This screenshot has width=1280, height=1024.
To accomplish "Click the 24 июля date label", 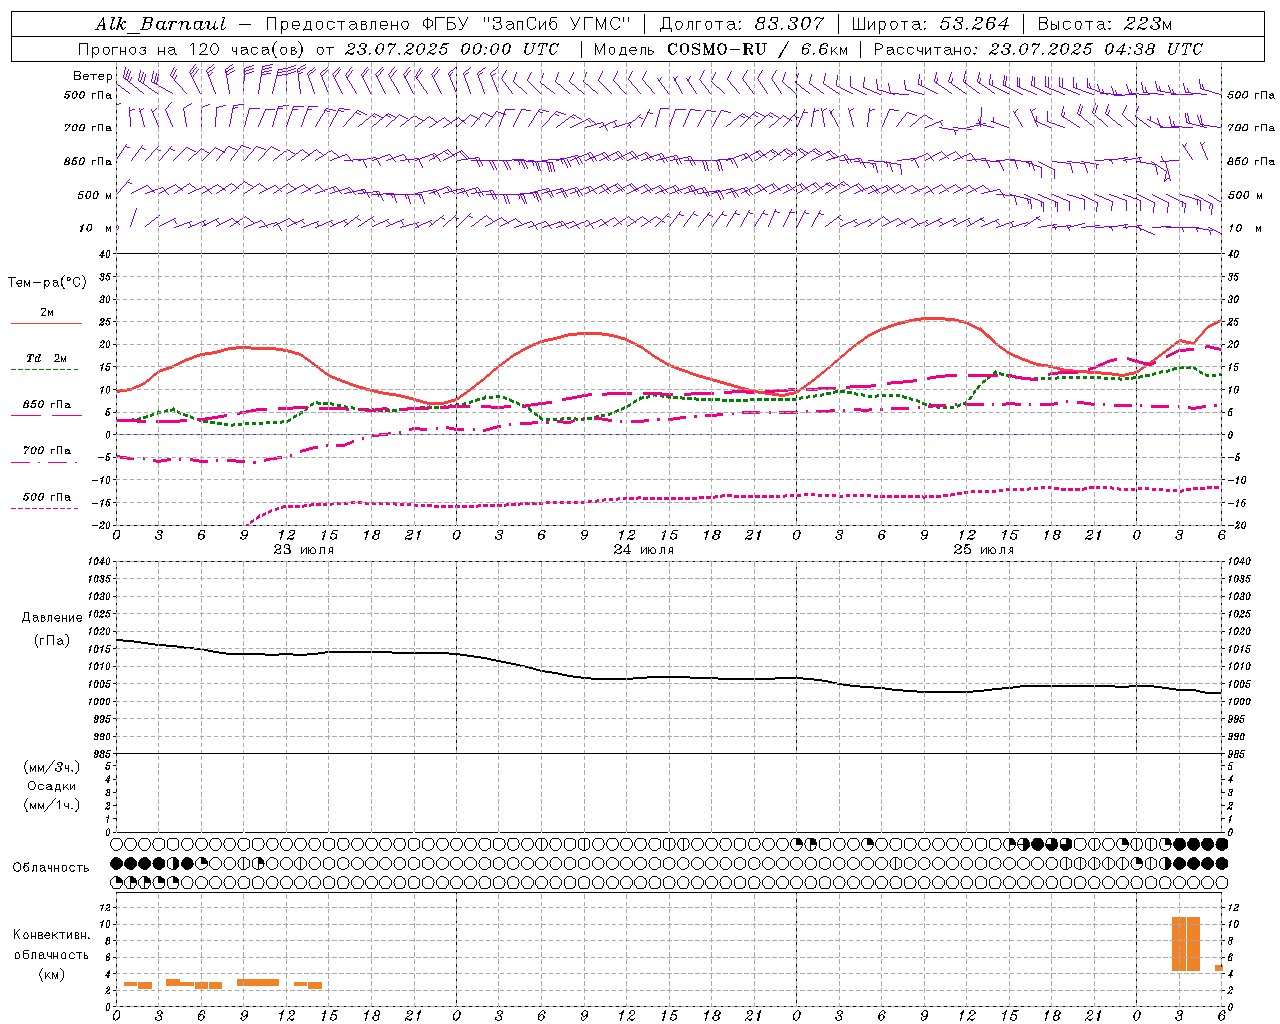I will click(644, 549).
